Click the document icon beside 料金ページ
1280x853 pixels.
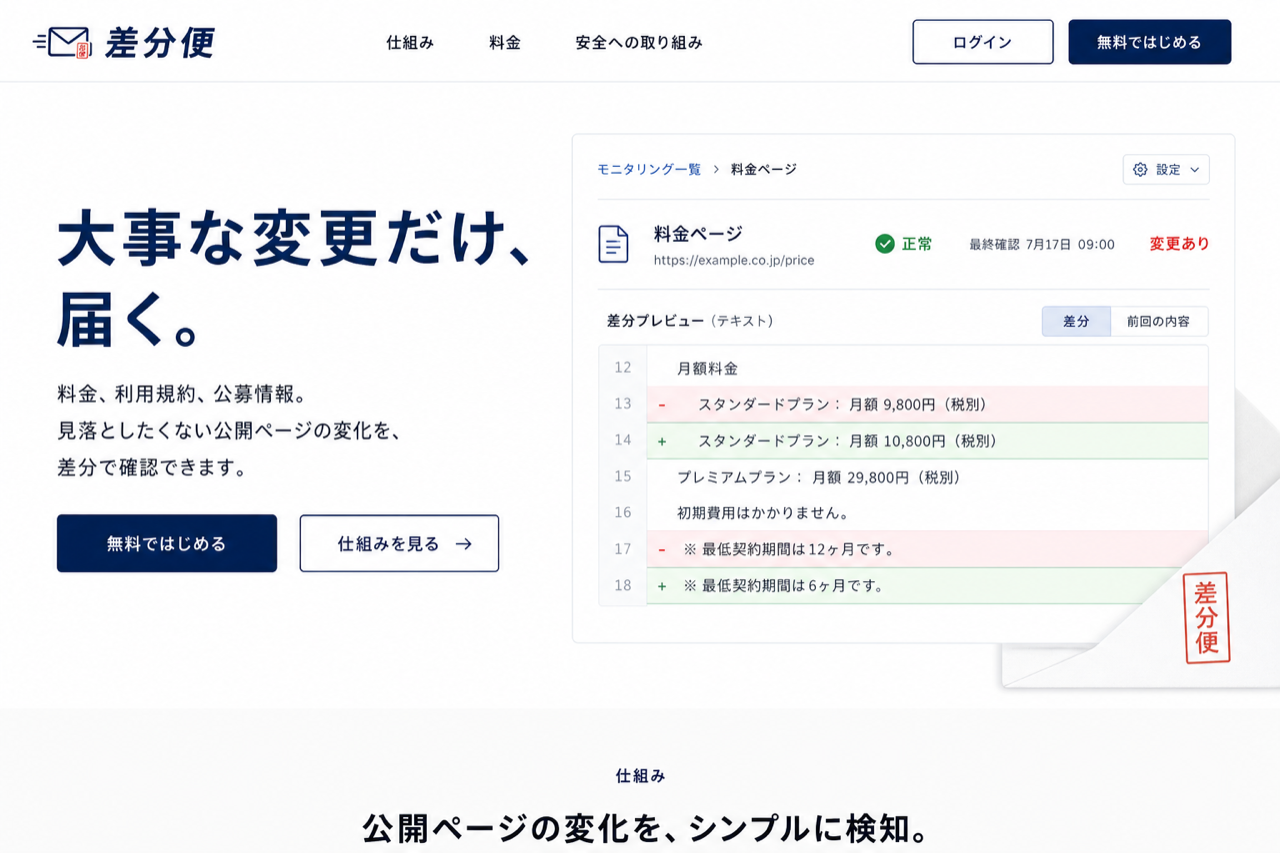pos(613,244)
